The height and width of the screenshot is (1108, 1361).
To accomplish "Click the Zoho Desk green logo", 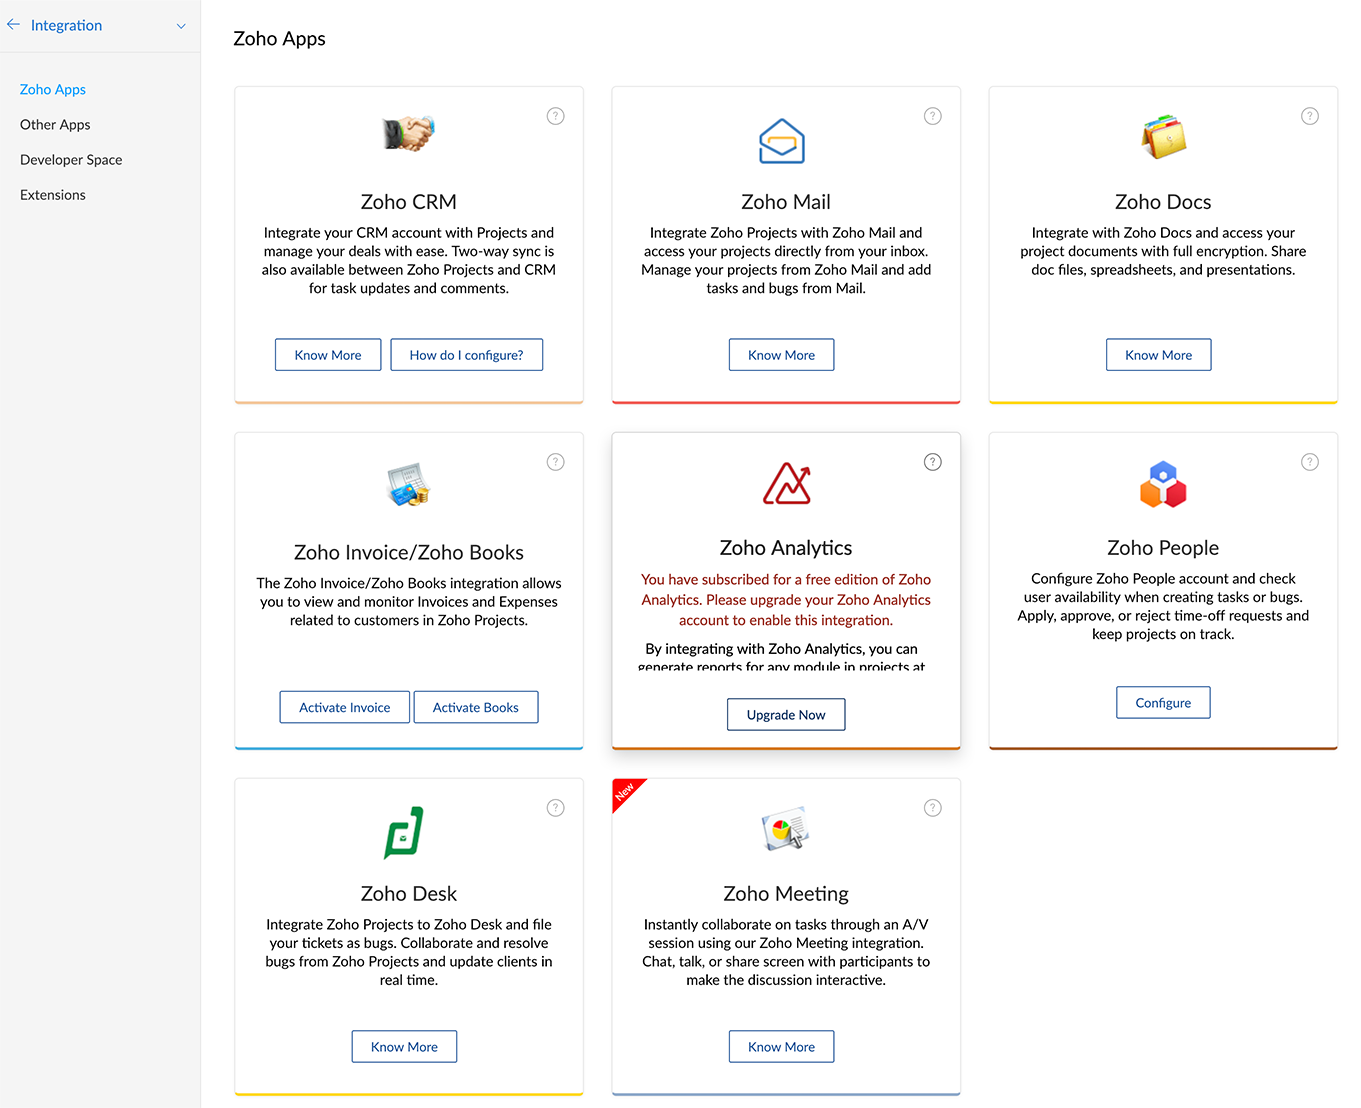I will (404, 832).
